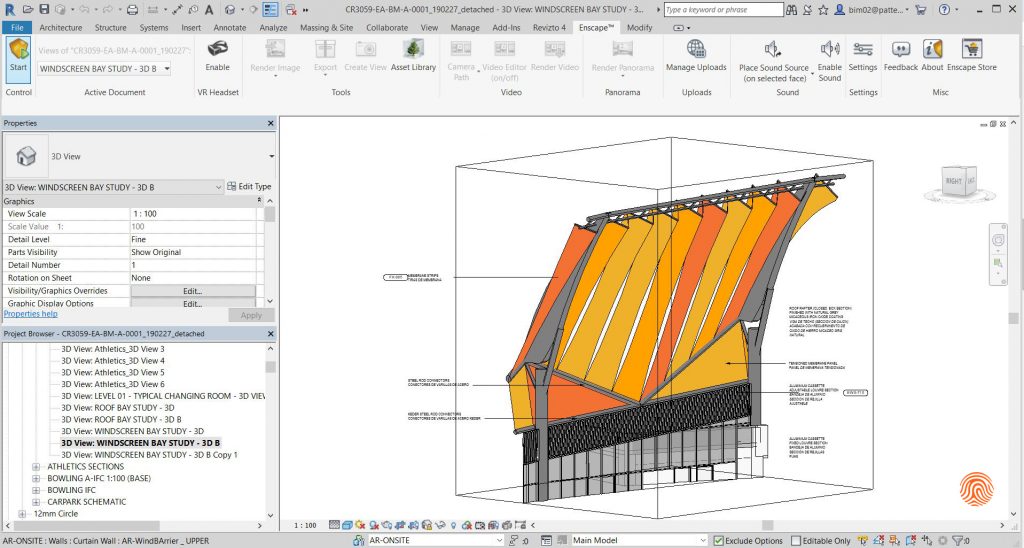
Task: Switch to the Modify ribbon tab
Action: [639, 27]
